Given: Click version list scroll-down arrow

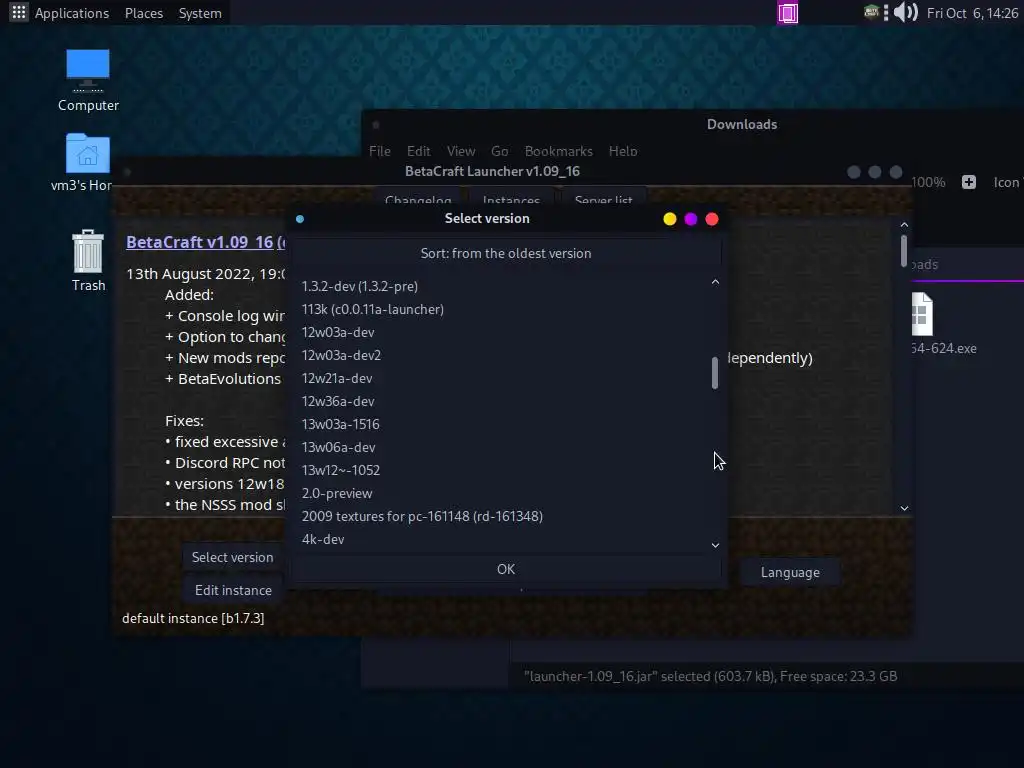Looking at the screenshot, I should [x=715, y=545].
